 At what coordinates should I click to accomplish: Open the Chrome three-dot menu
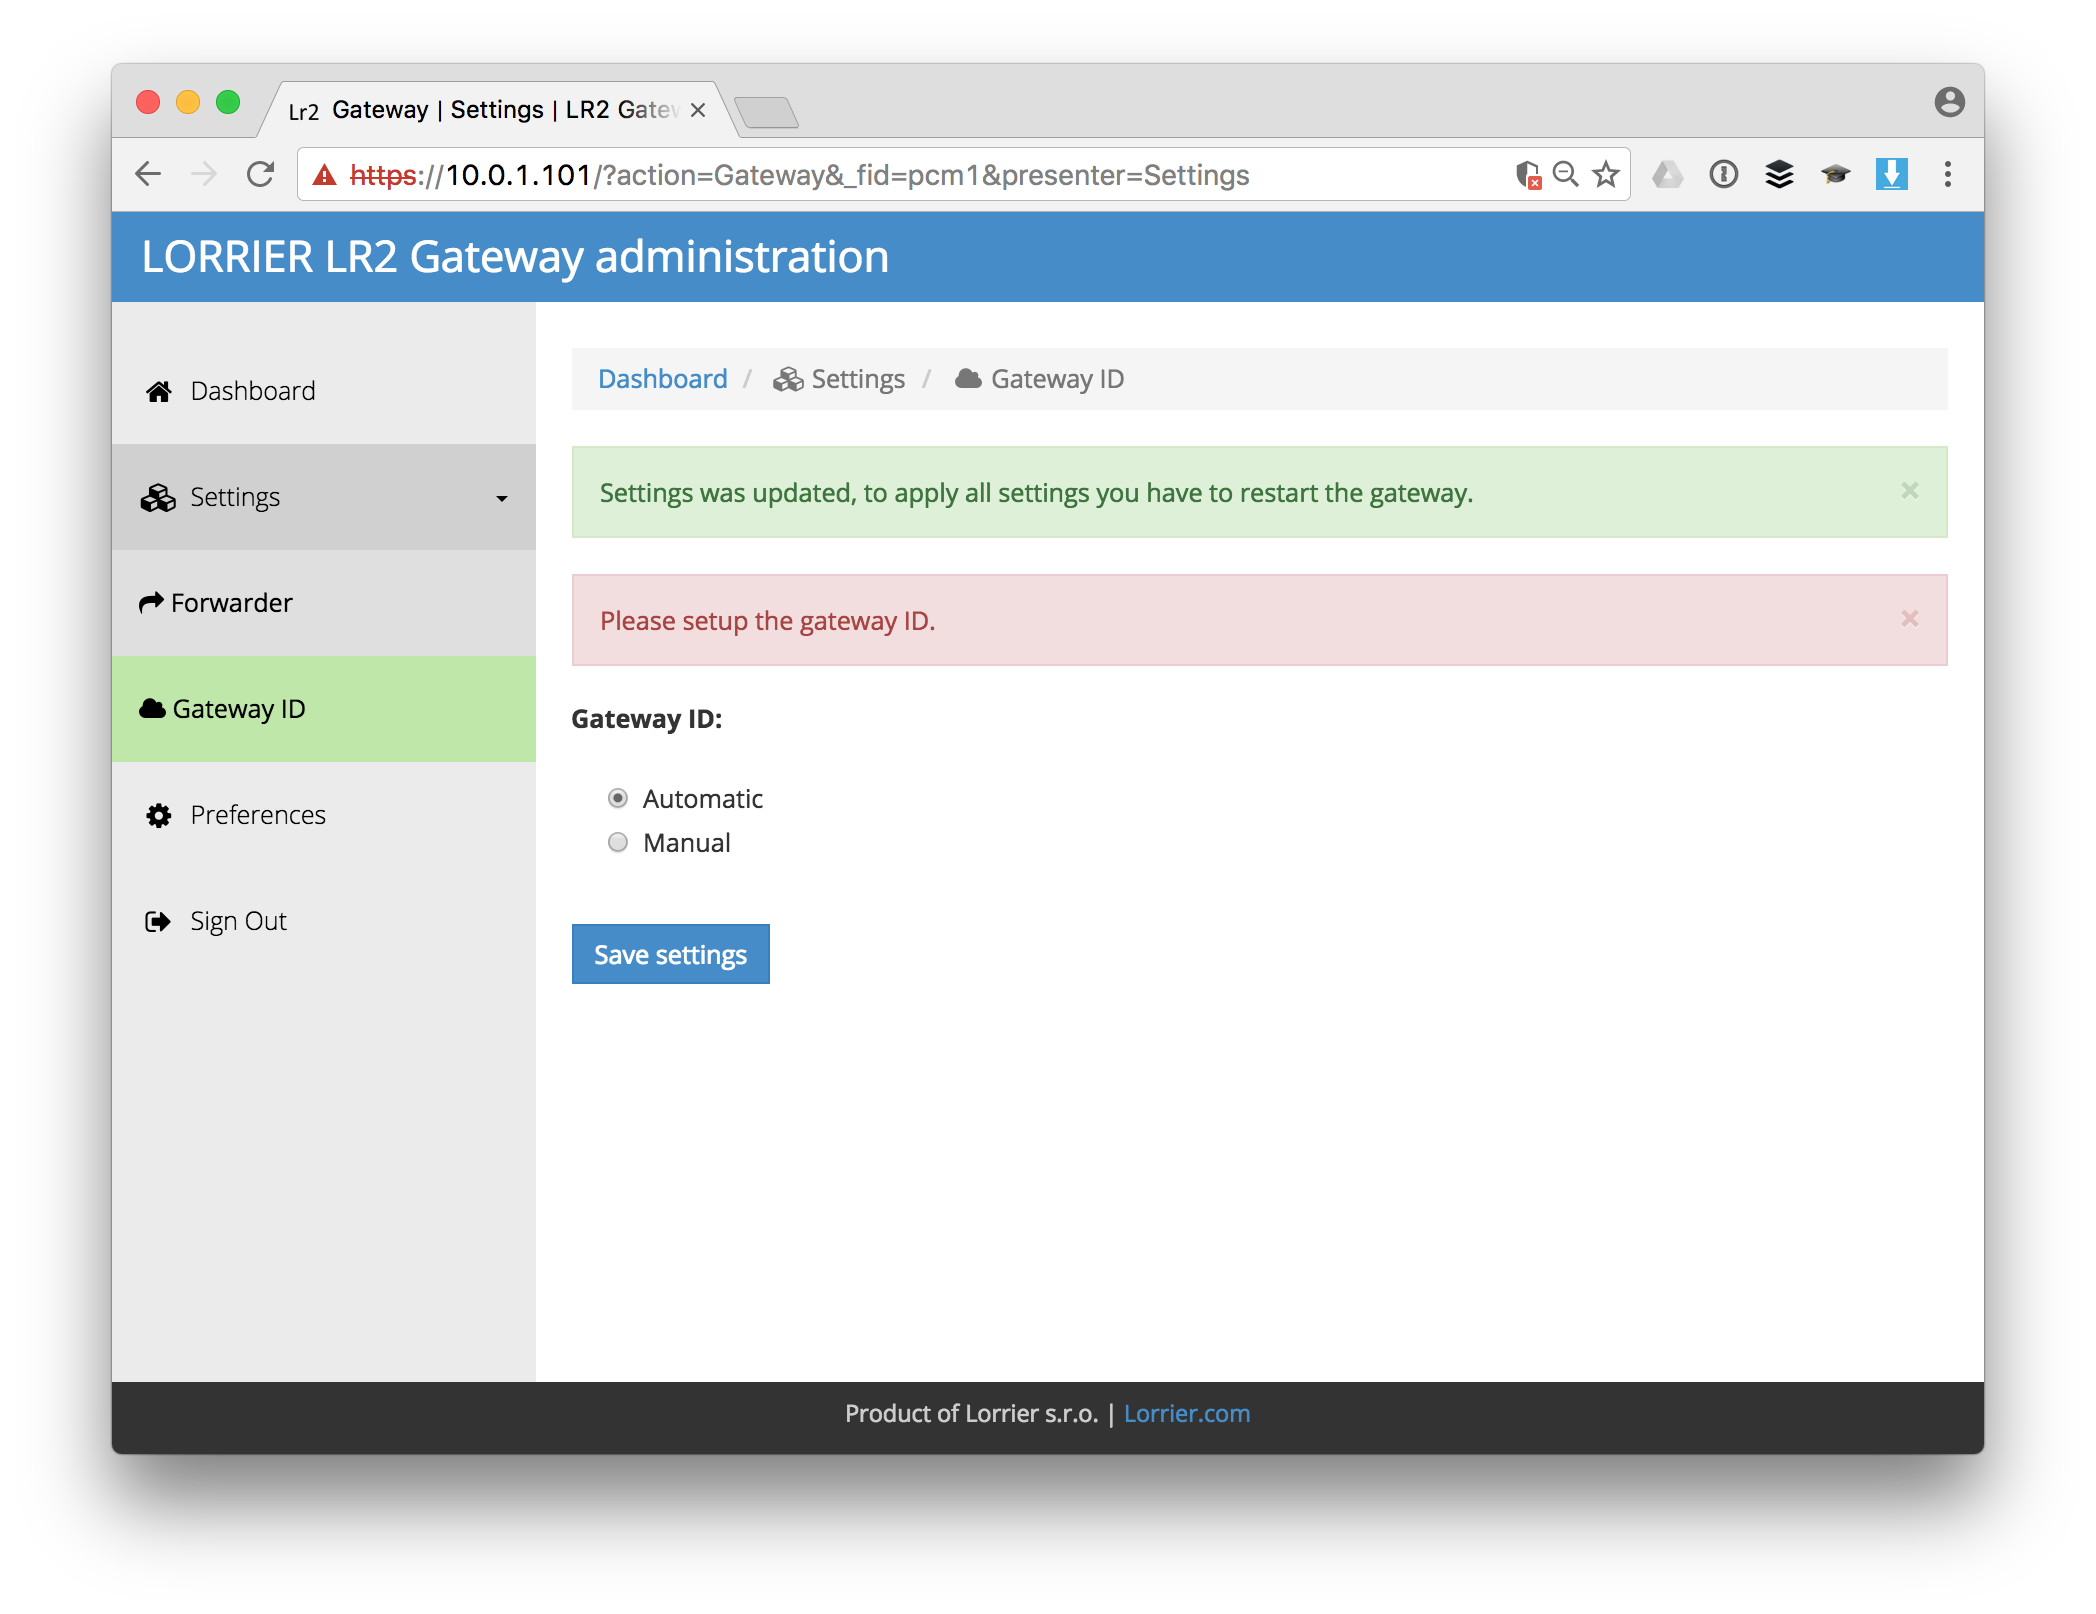click(x=1947, y=174)
